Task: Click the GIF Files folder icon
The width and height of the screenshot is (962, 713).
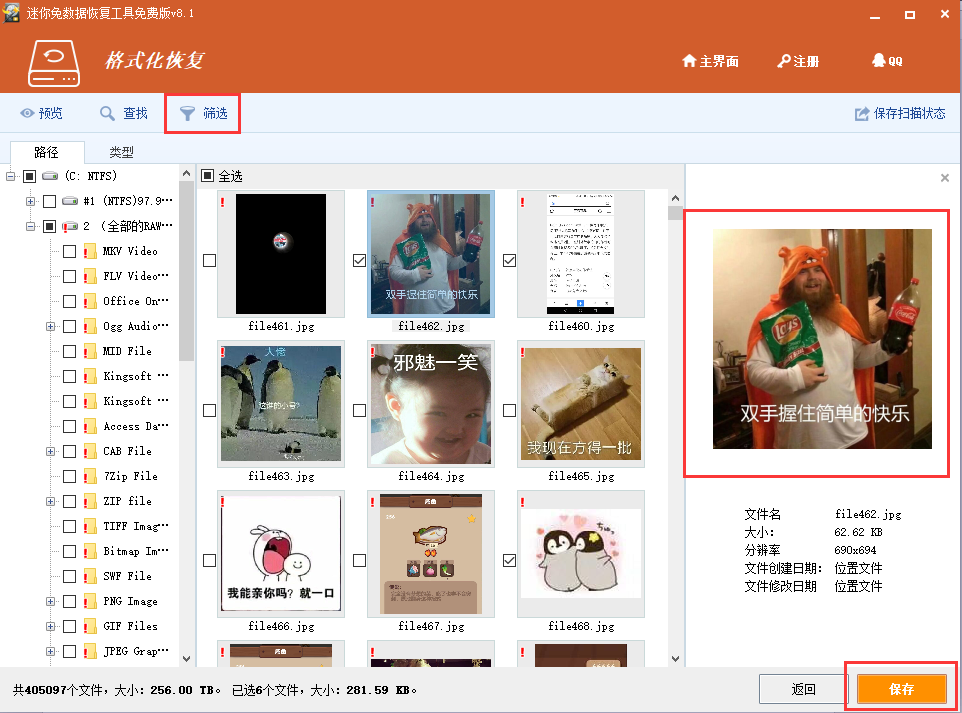Action: 90,626
